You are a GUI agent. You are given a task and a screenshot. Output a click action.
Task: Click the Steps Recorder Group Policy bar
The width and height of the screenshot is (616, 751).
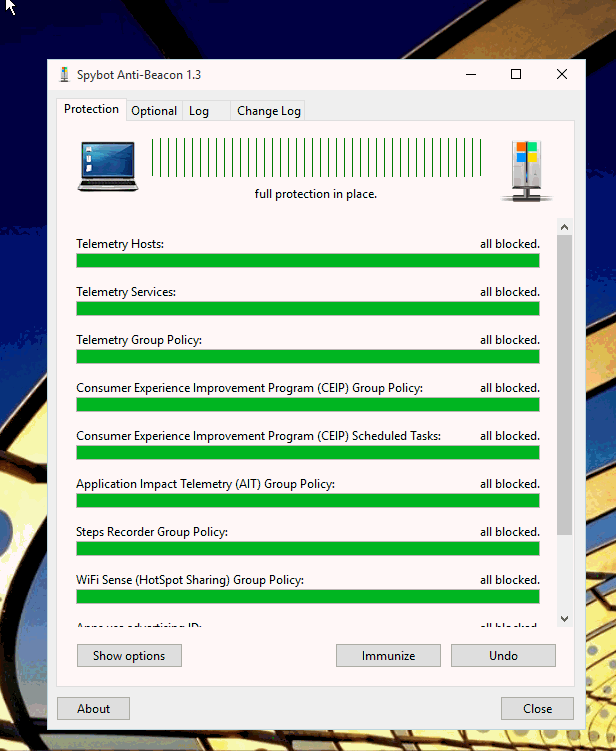(x=307, y=549)
